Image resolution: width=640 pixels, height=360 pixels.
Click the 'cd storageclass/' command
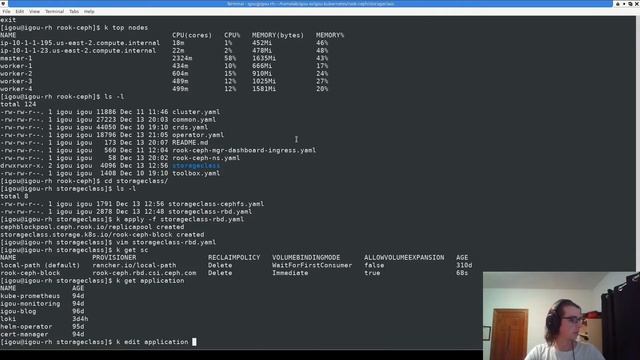[x=136, y=181]
